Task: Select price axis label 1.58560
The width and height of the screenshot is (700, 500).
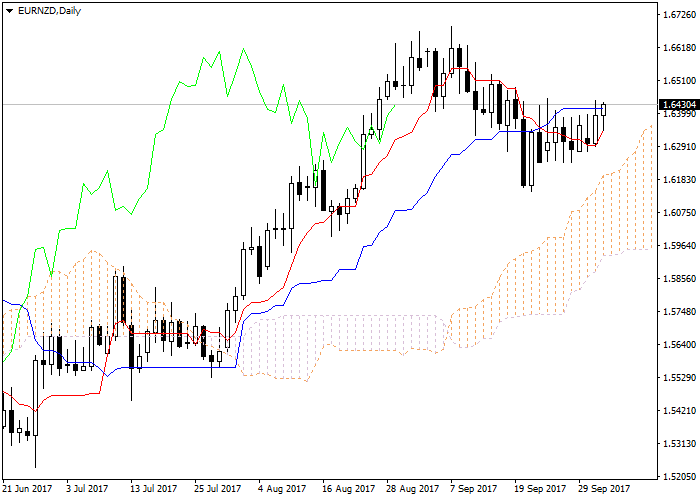Action: pyautogui.click(x=679, y=279)
